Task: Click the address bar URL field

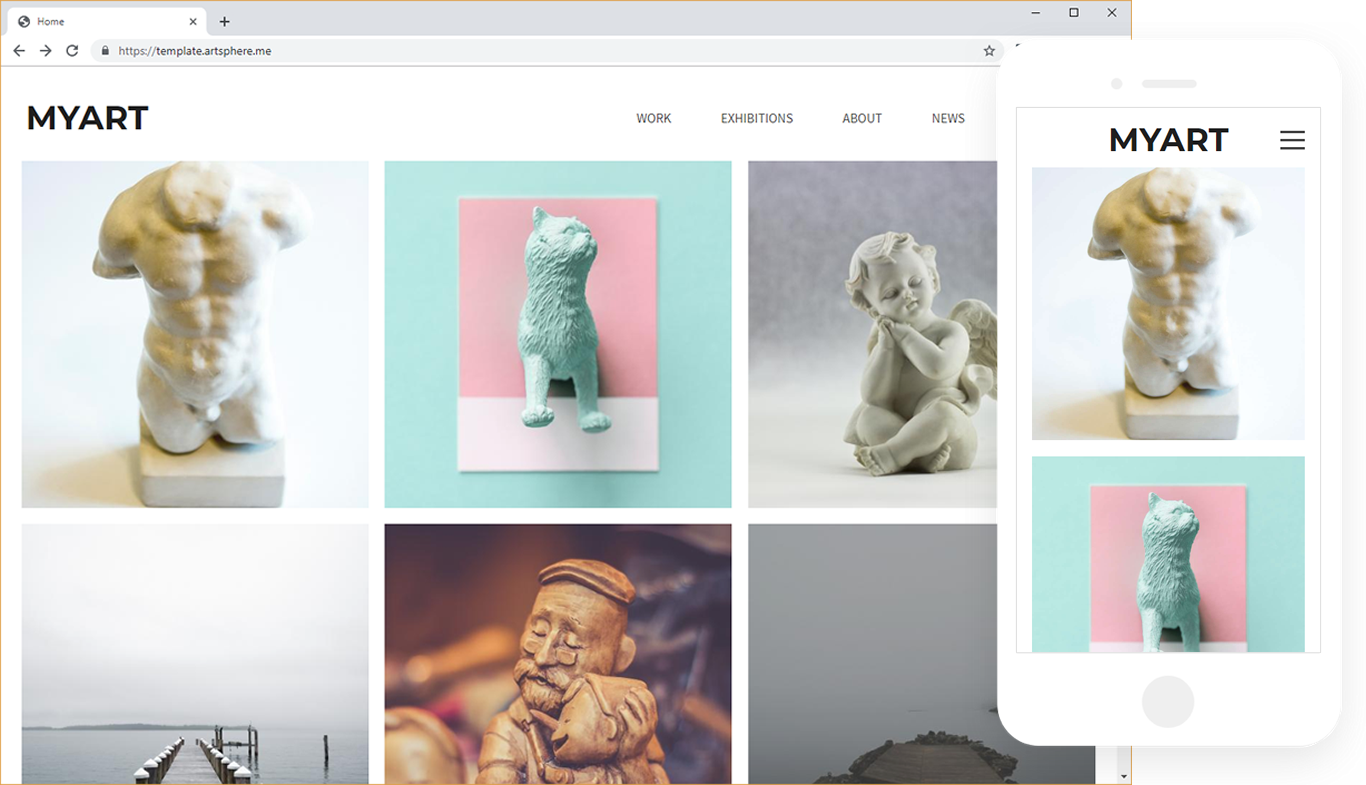Action: tap(547, 51)
